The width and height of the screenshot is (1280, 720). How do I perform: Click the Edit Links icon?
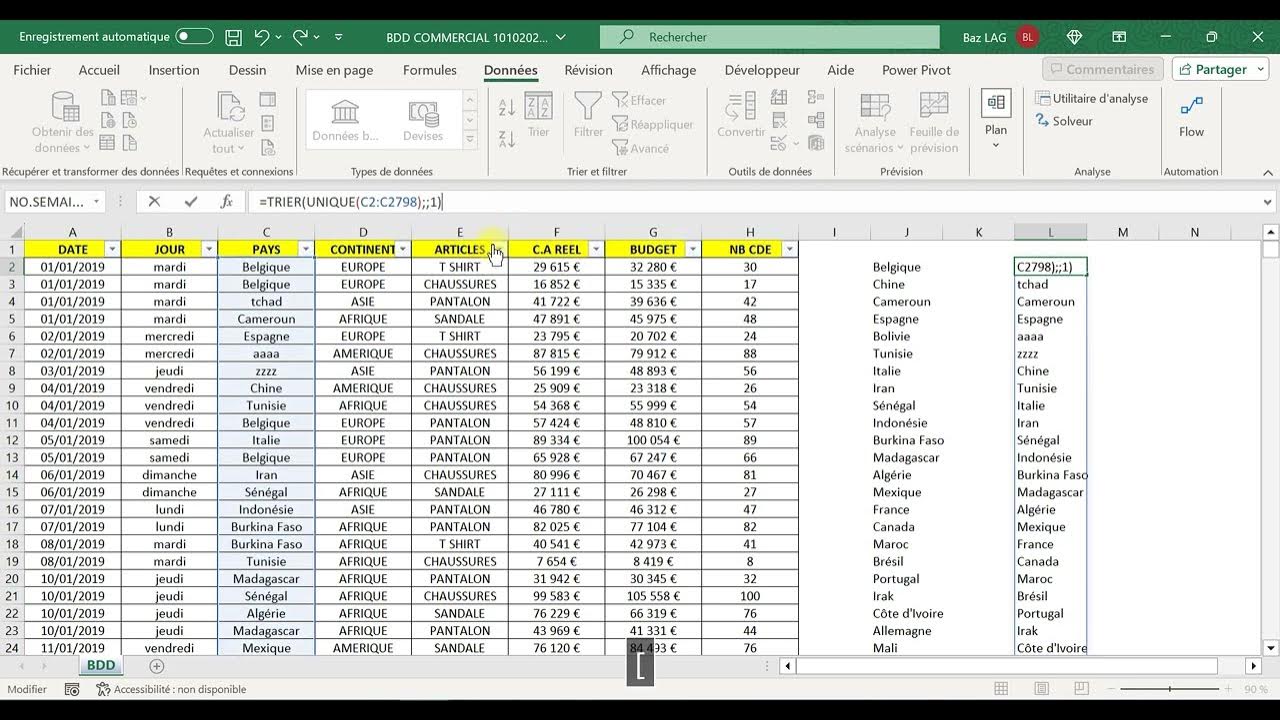pyautogui.click(x=268, y=148)
